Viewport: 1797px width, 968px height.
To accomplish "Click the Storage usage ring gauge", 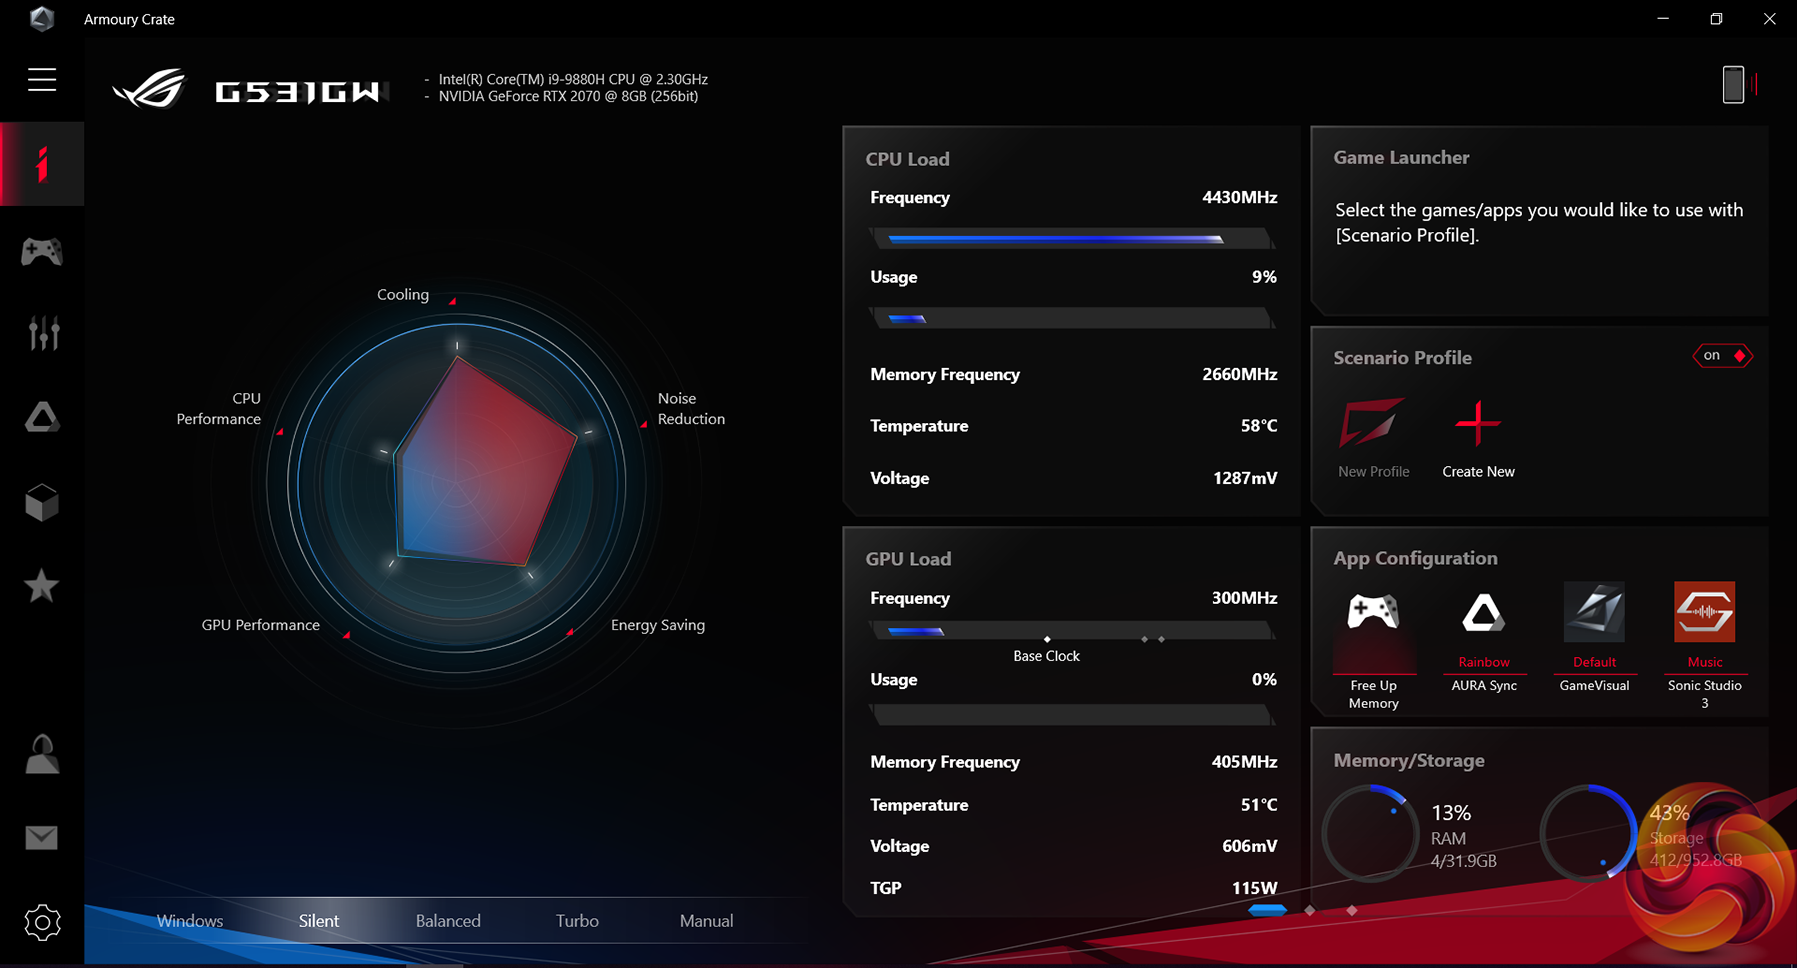I will (1588, 833).
